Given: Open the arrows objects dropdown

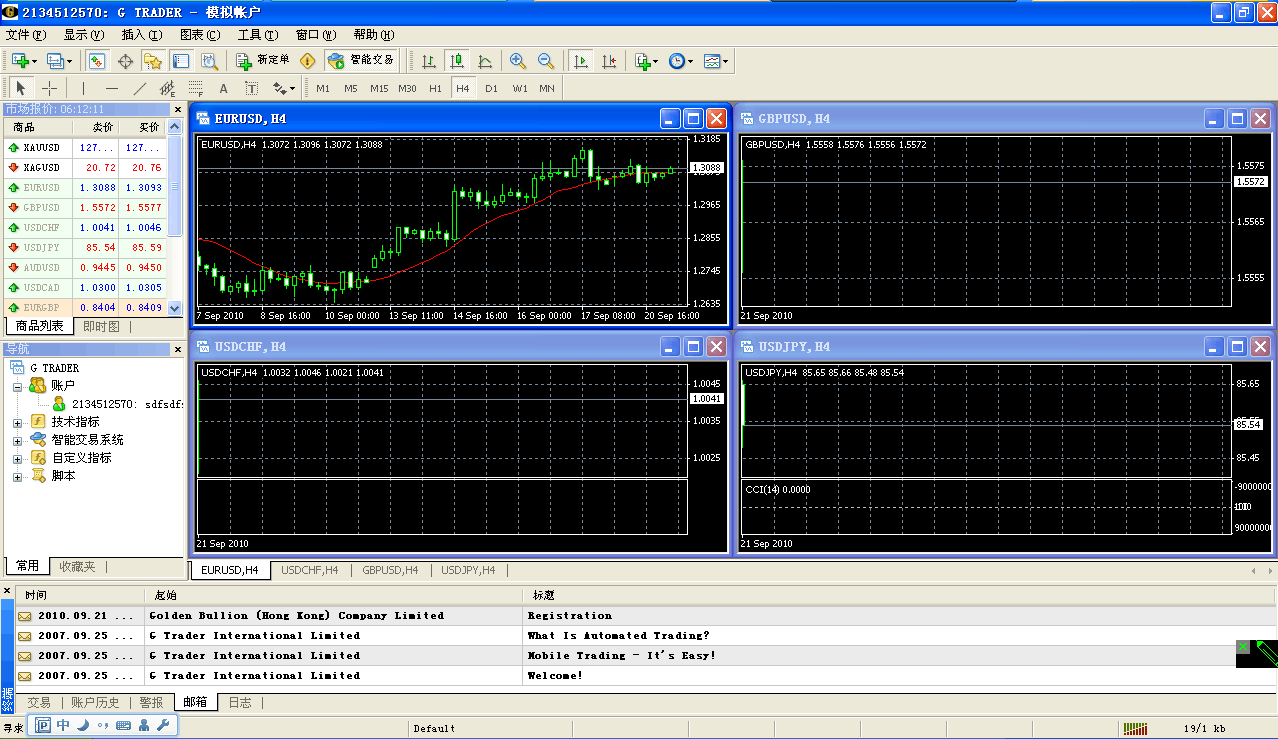Looking at the screenshot, I should pos(284,88).
